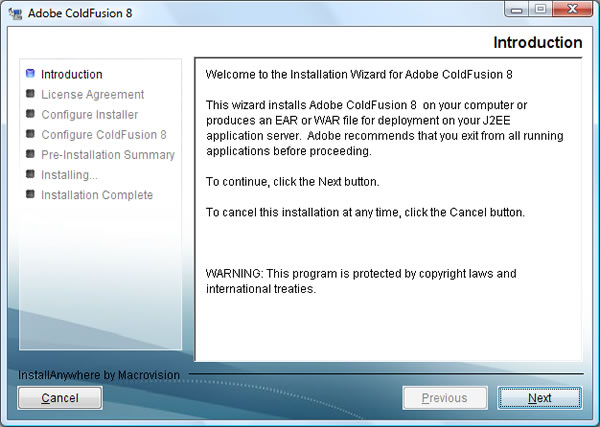Close the installer window
Image resolution: width=600 pixels, height=427 pixels.
tap(572, 9)
